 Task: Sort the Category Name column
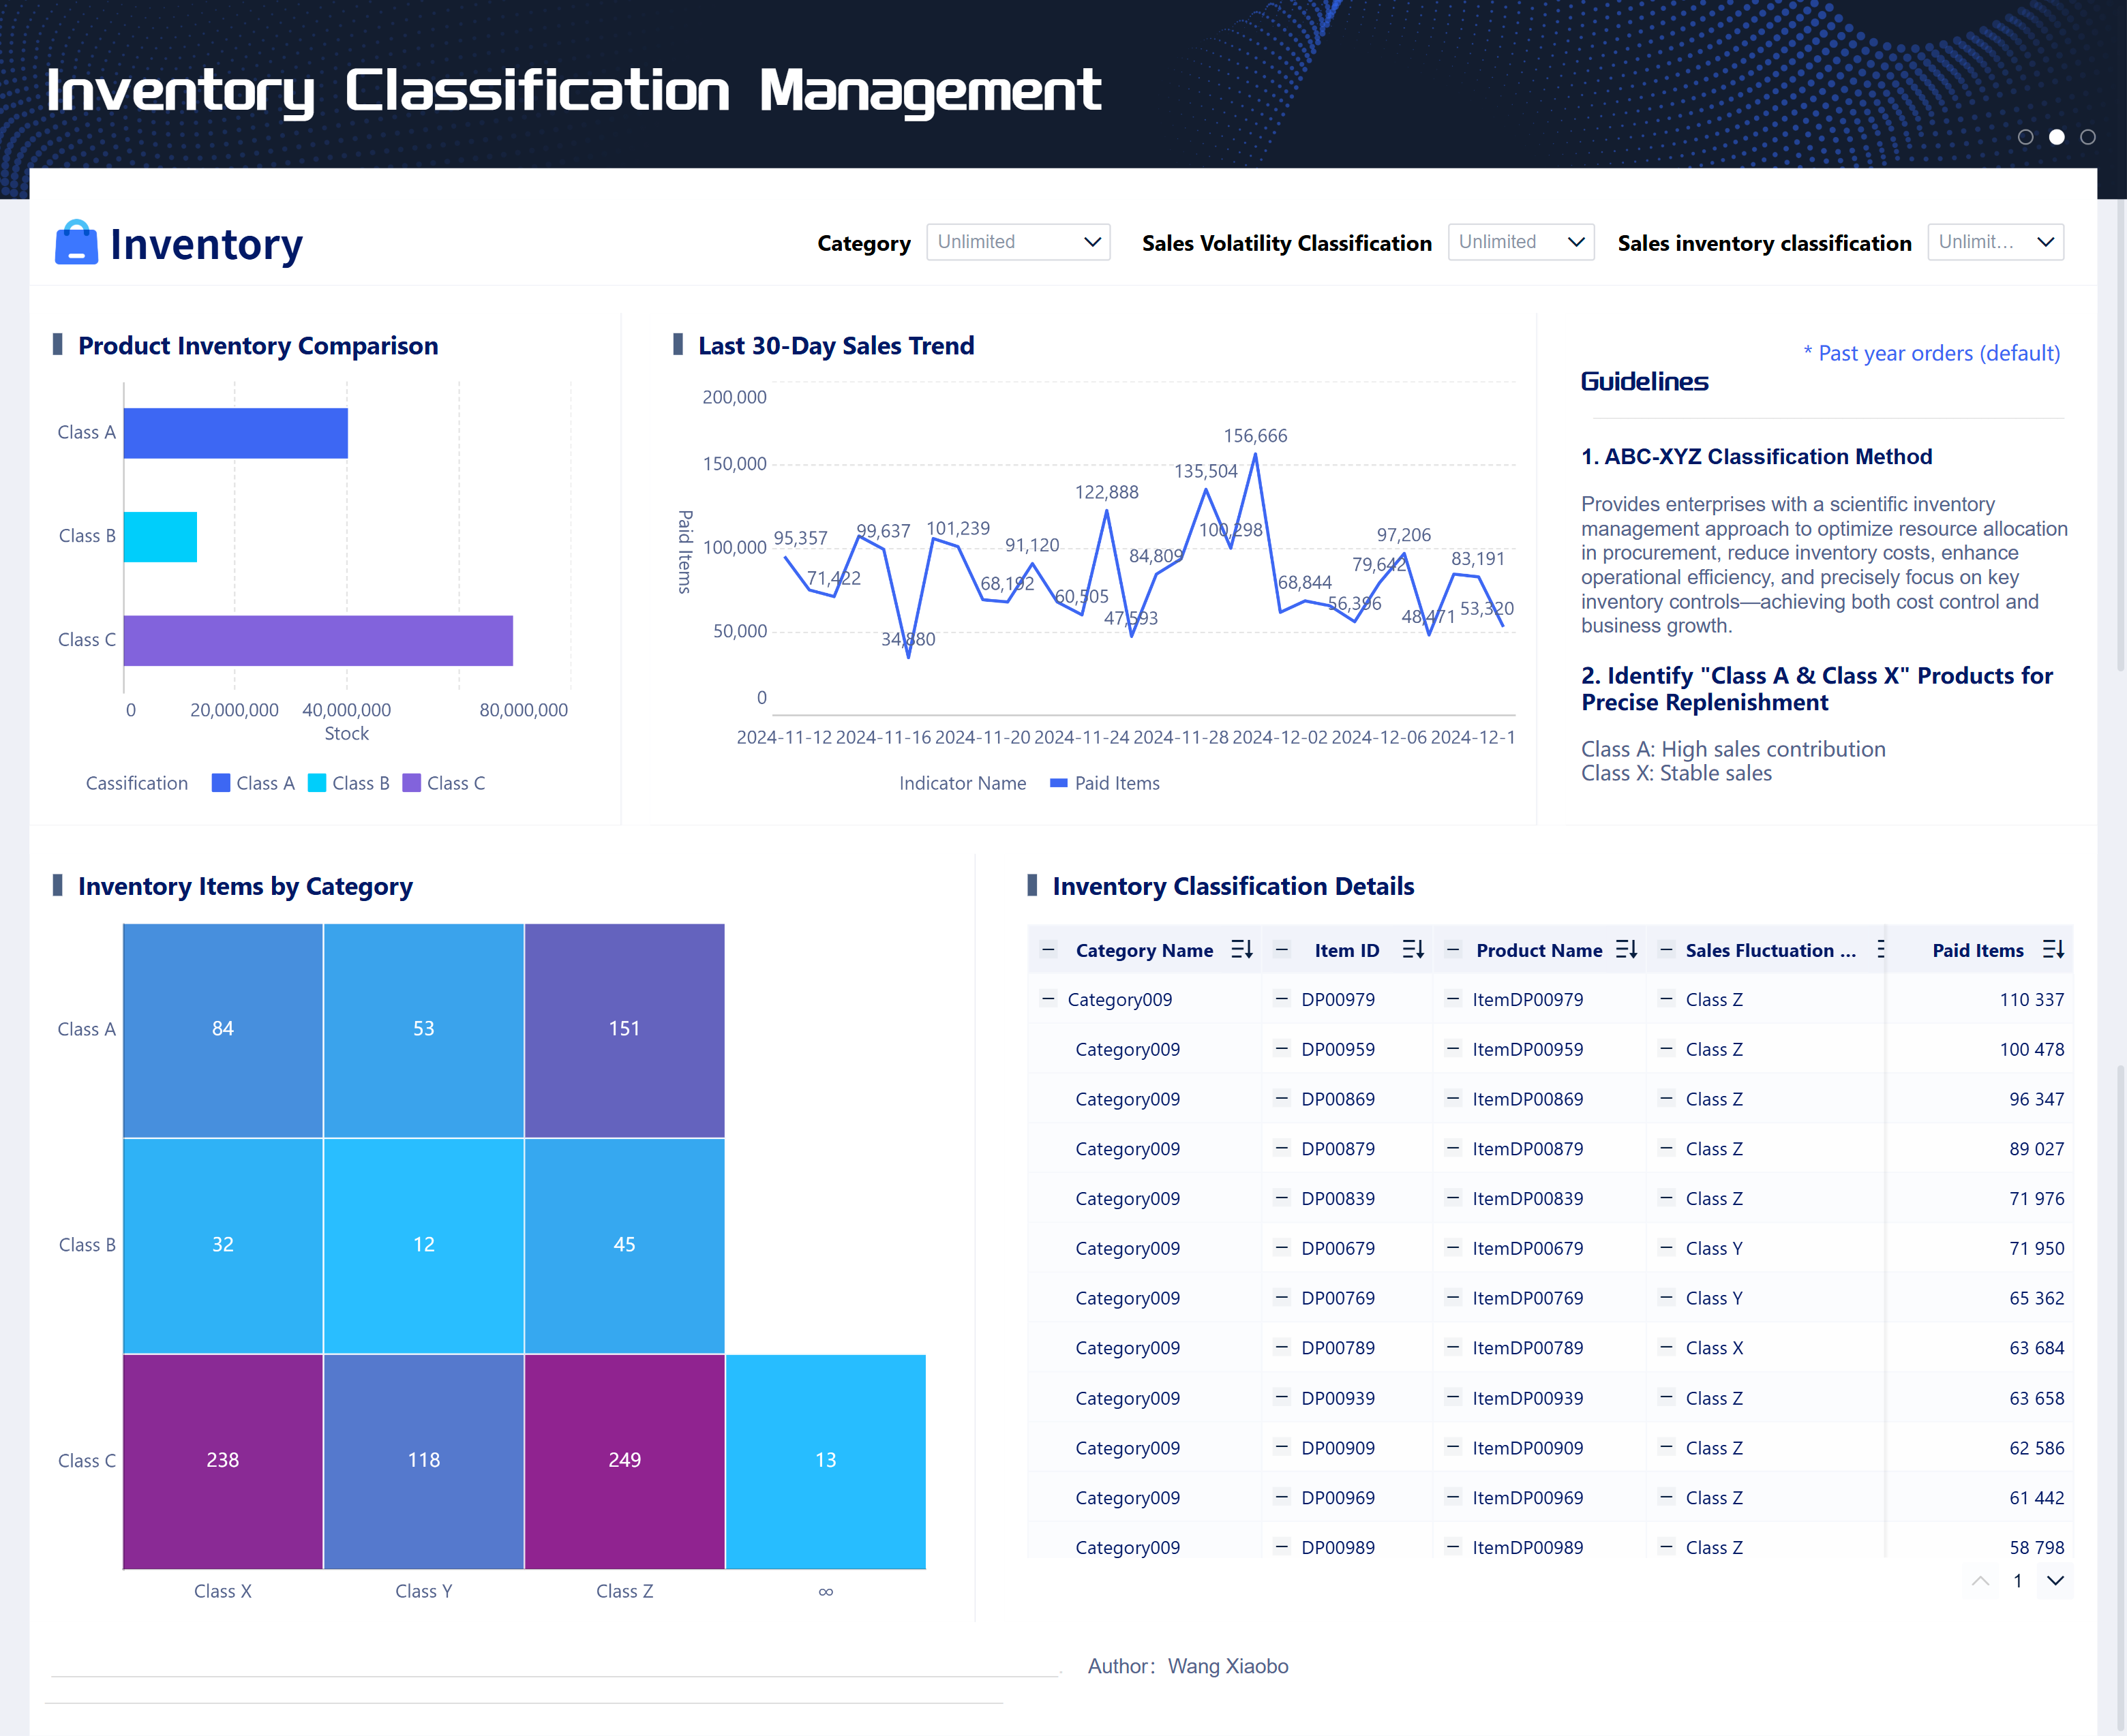(x=1242, y=949)
